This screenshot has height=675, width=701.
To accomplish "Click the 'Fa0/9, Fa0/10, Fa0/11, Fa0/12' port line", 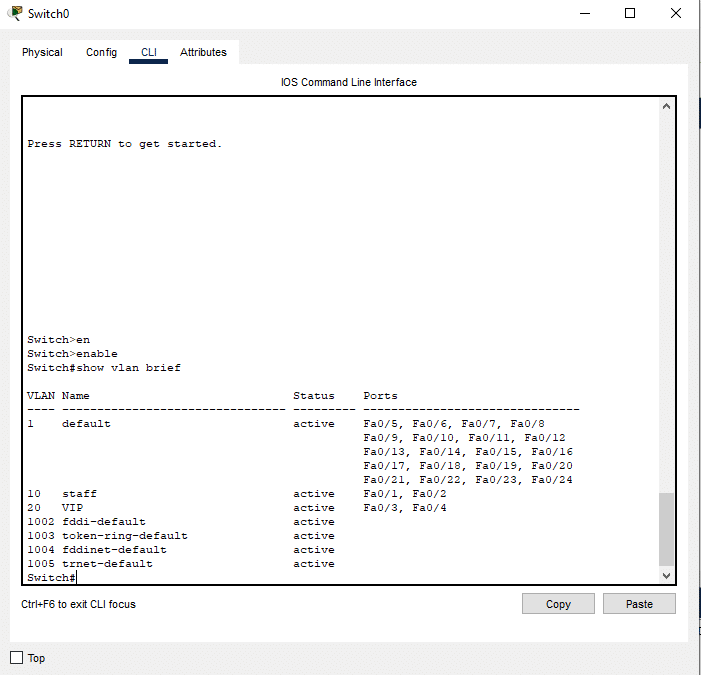I will click(464, 438).
